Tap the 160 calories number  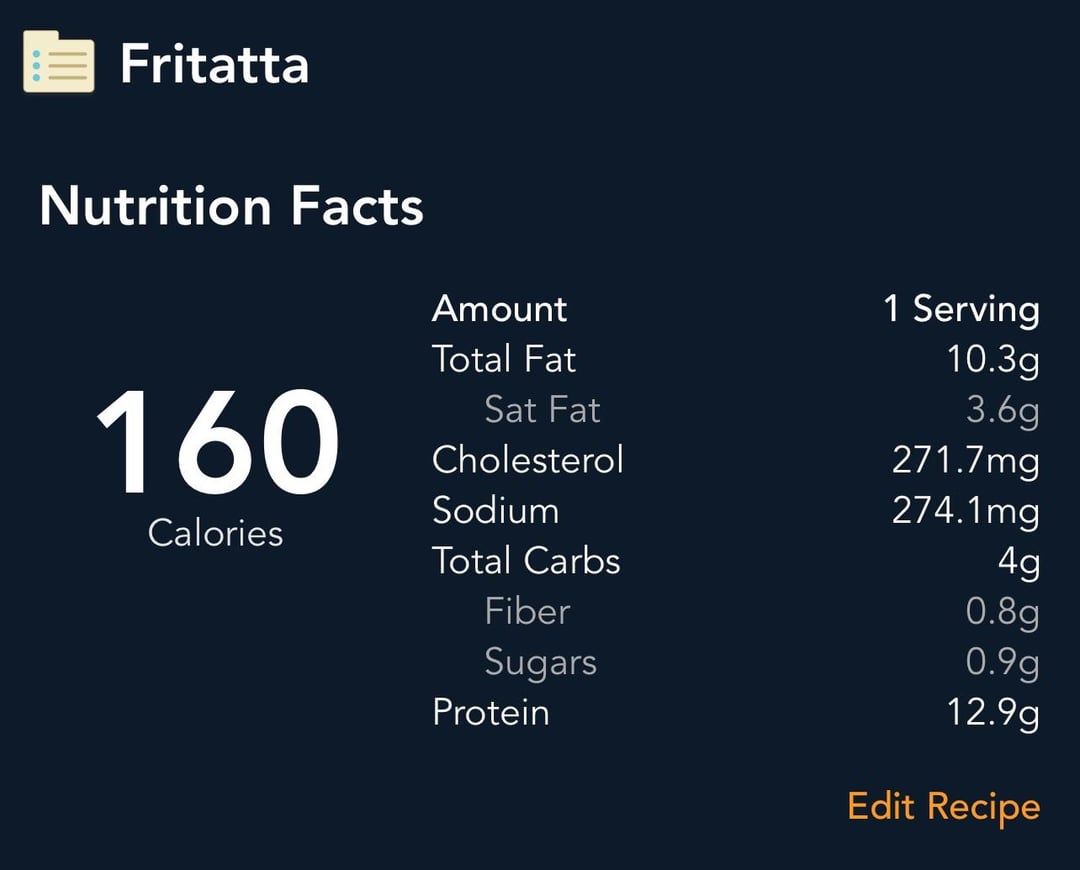(x=217, y=442)
